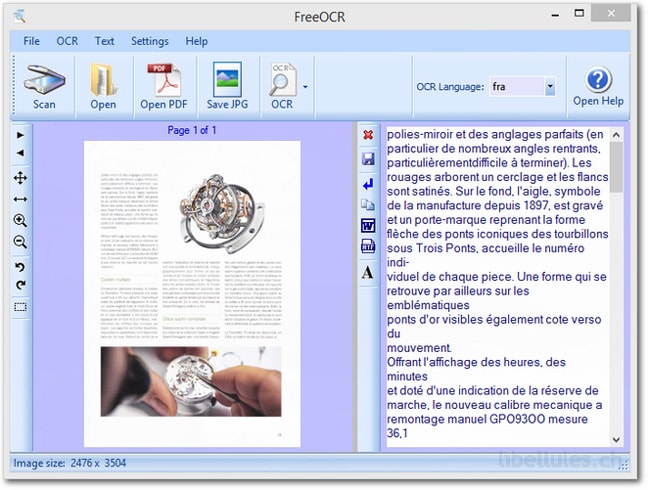Click the text panel scrollbar thumb
This screenshot has height=490, width=648.
tap(616, 167)
